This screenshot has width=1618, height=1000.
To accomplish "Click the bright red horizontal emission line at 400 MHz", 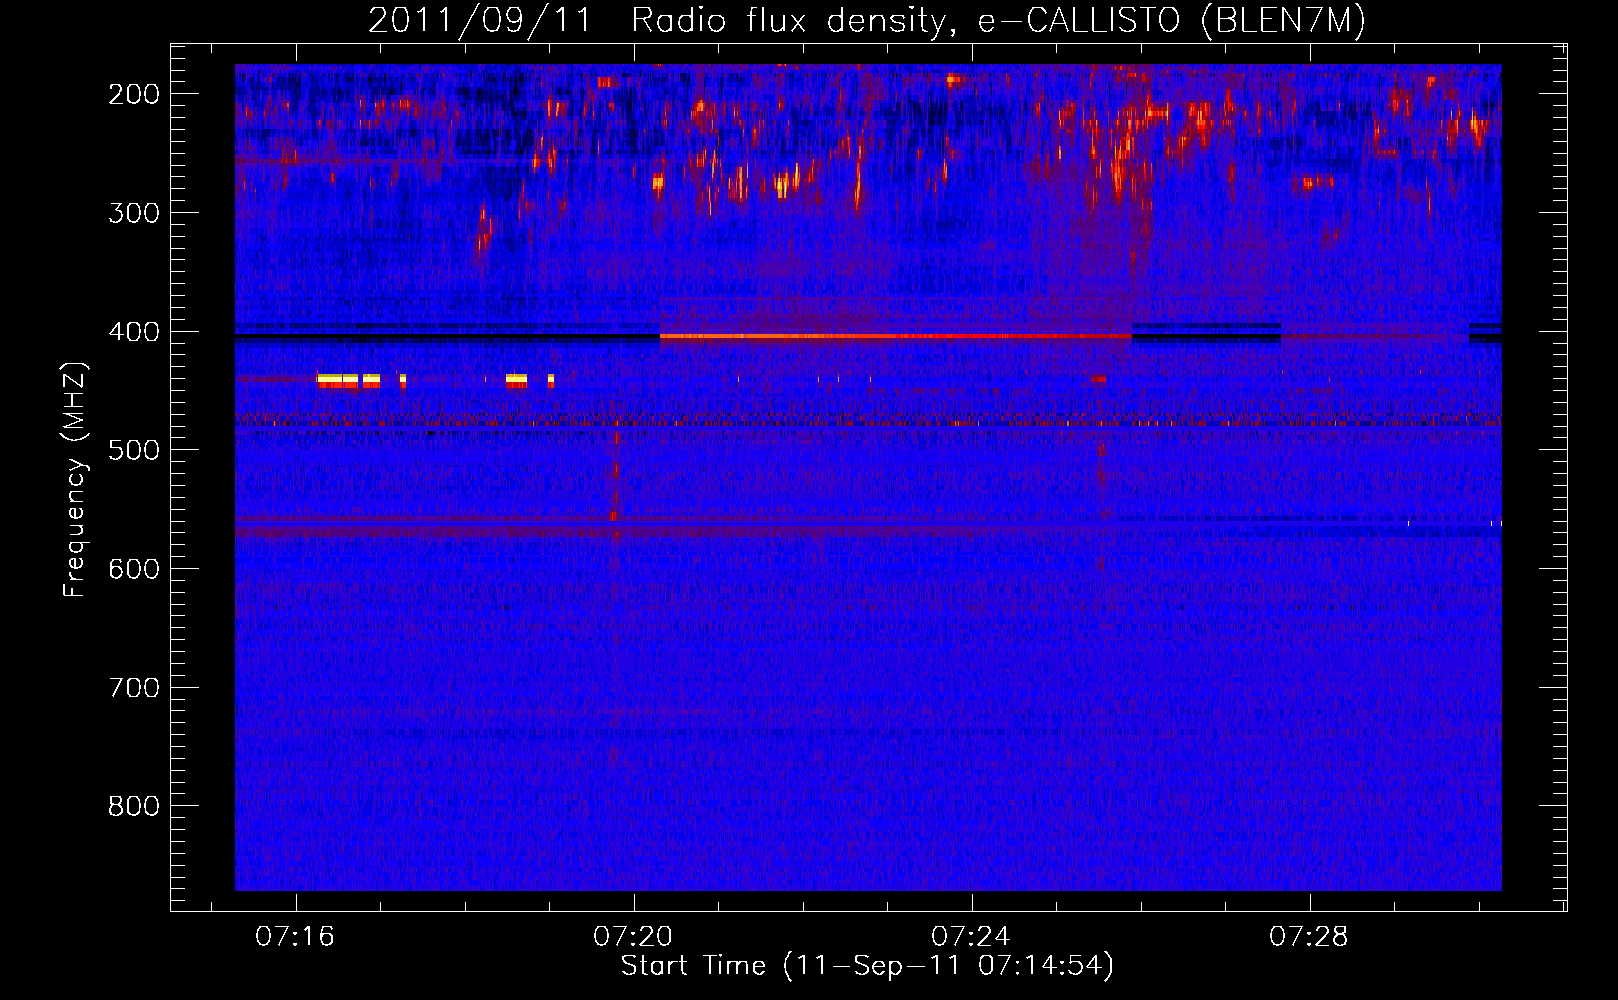I will coord(895,337).
